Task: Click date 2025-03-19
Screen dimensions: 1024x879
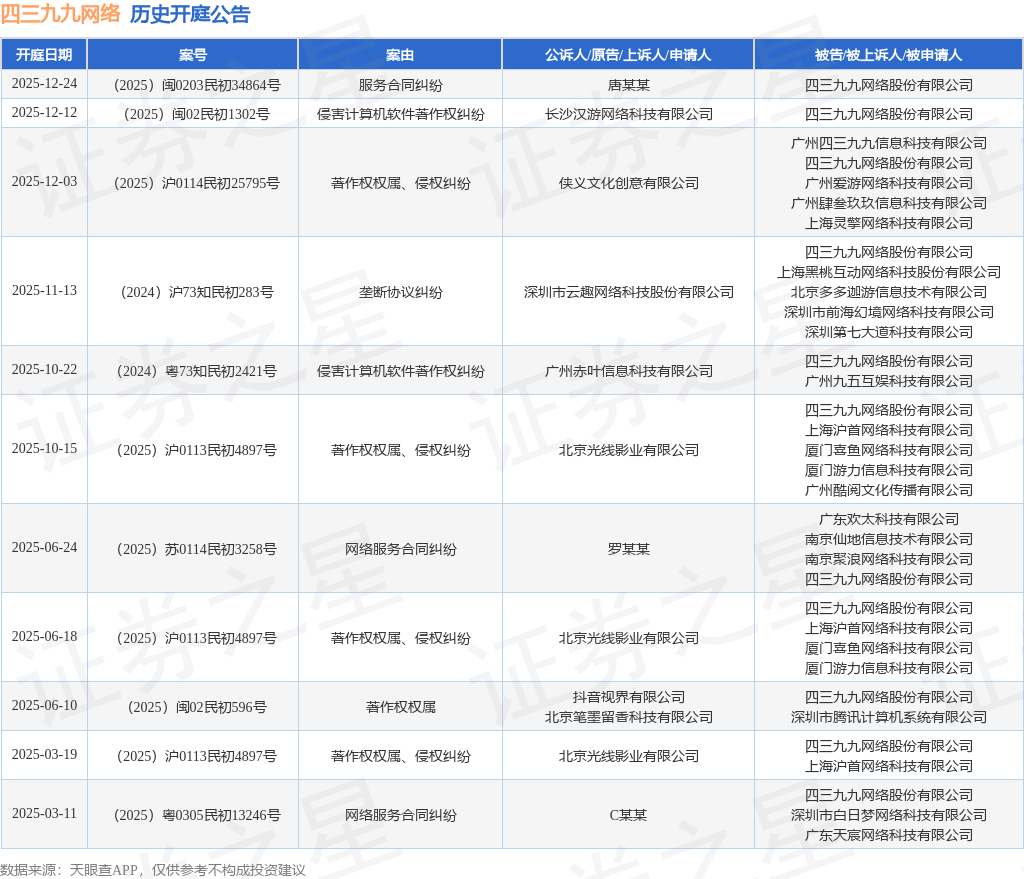Action: tap(44, 755)
